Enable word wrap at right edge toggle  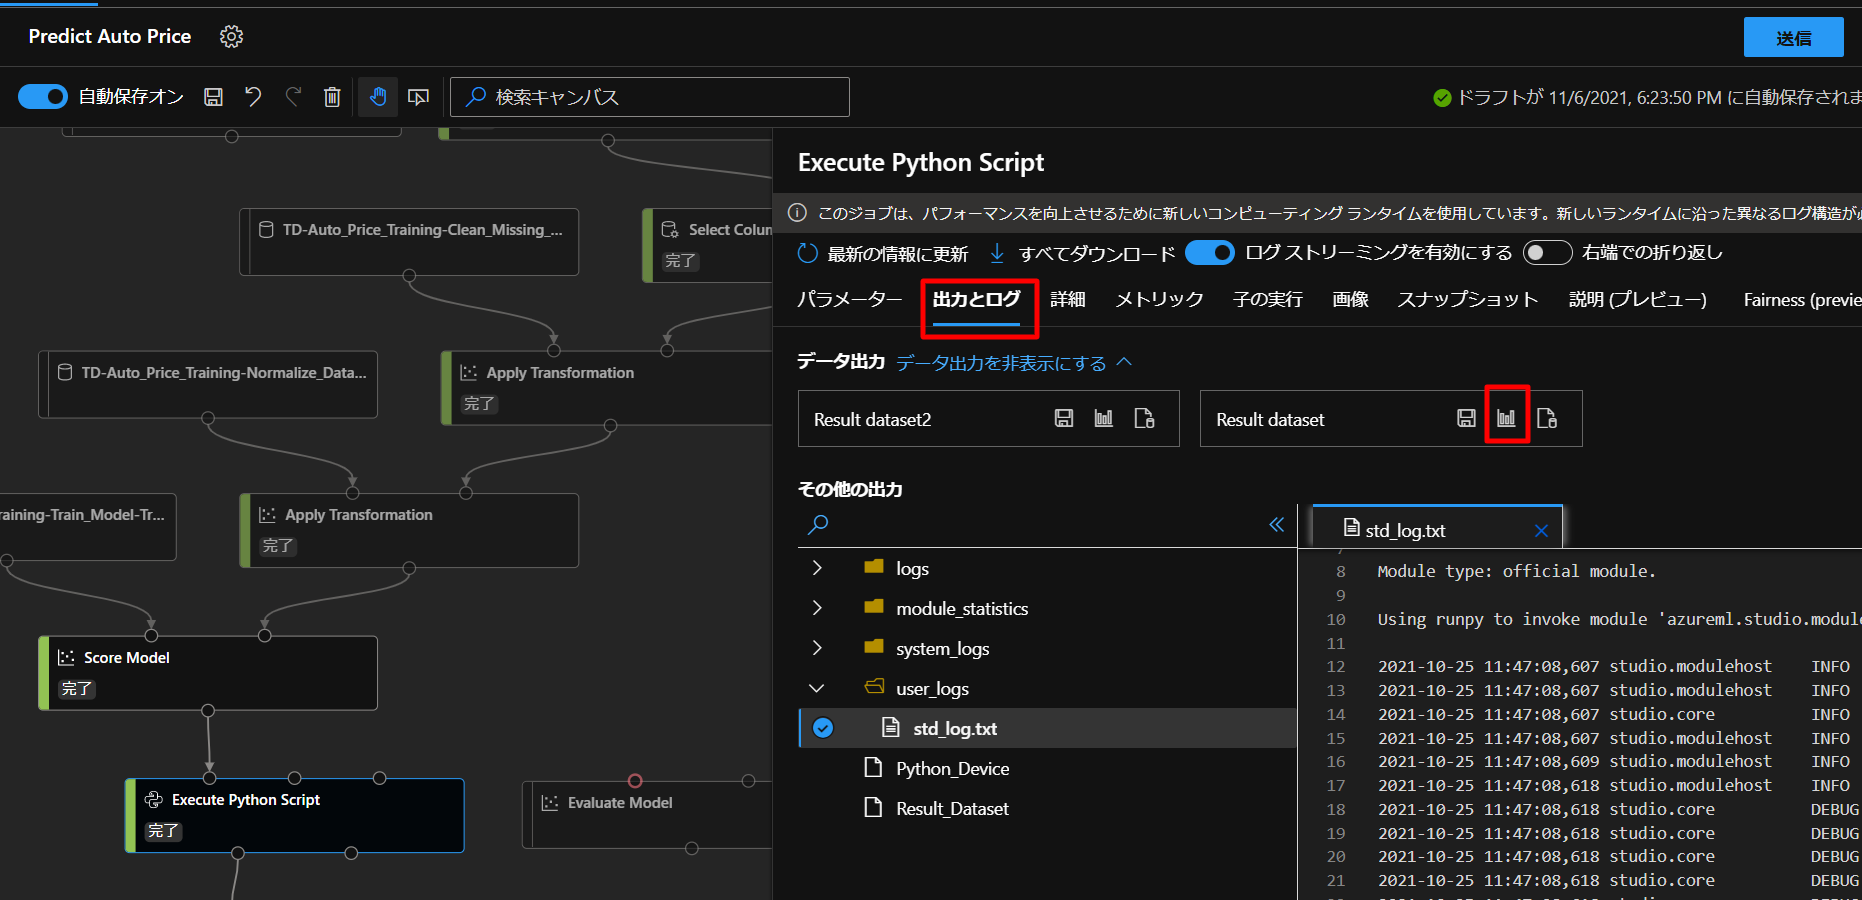[x=1546, y=253]
